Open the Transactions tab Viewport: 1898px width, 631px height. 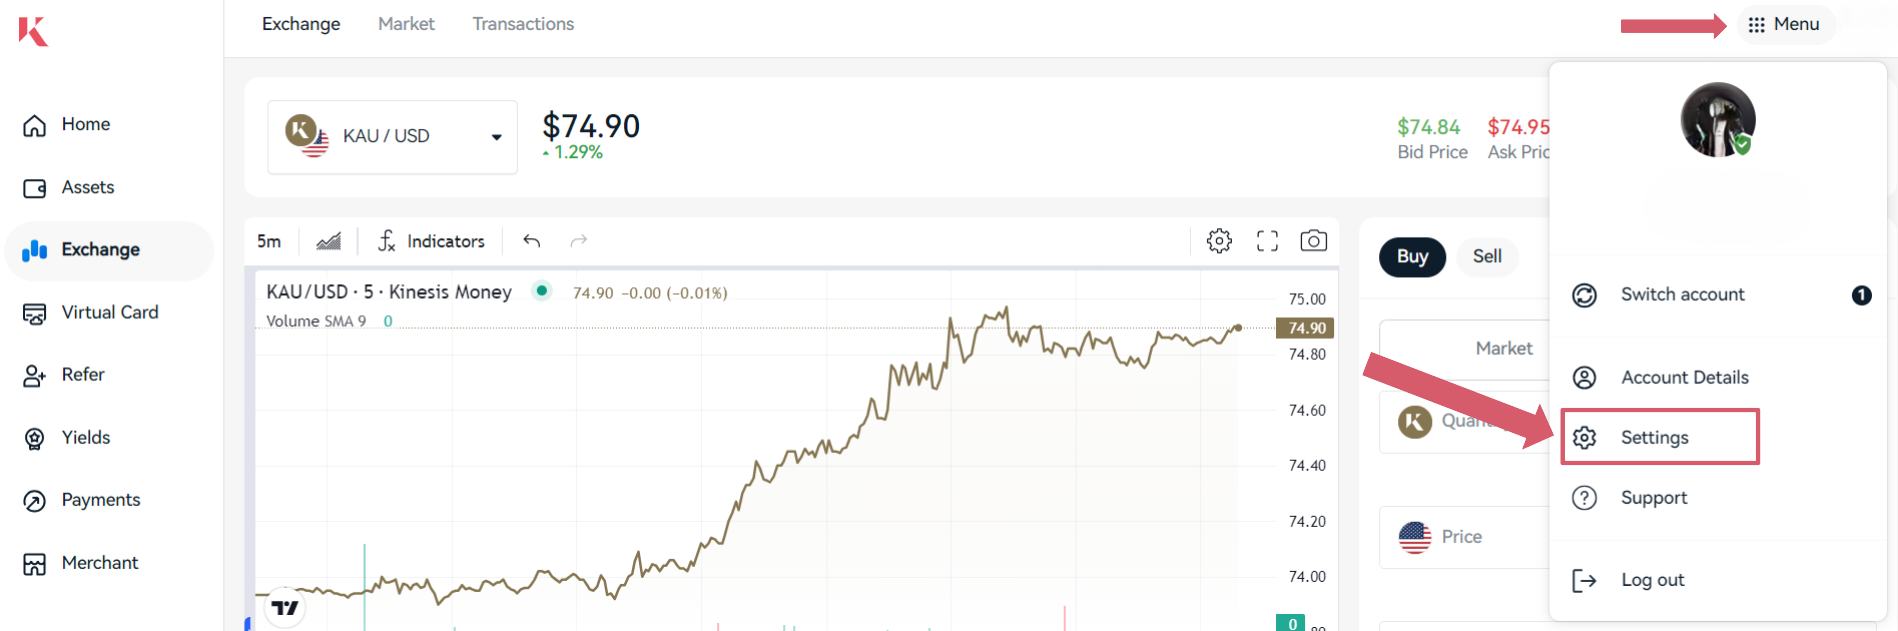[x=523, y=24]
